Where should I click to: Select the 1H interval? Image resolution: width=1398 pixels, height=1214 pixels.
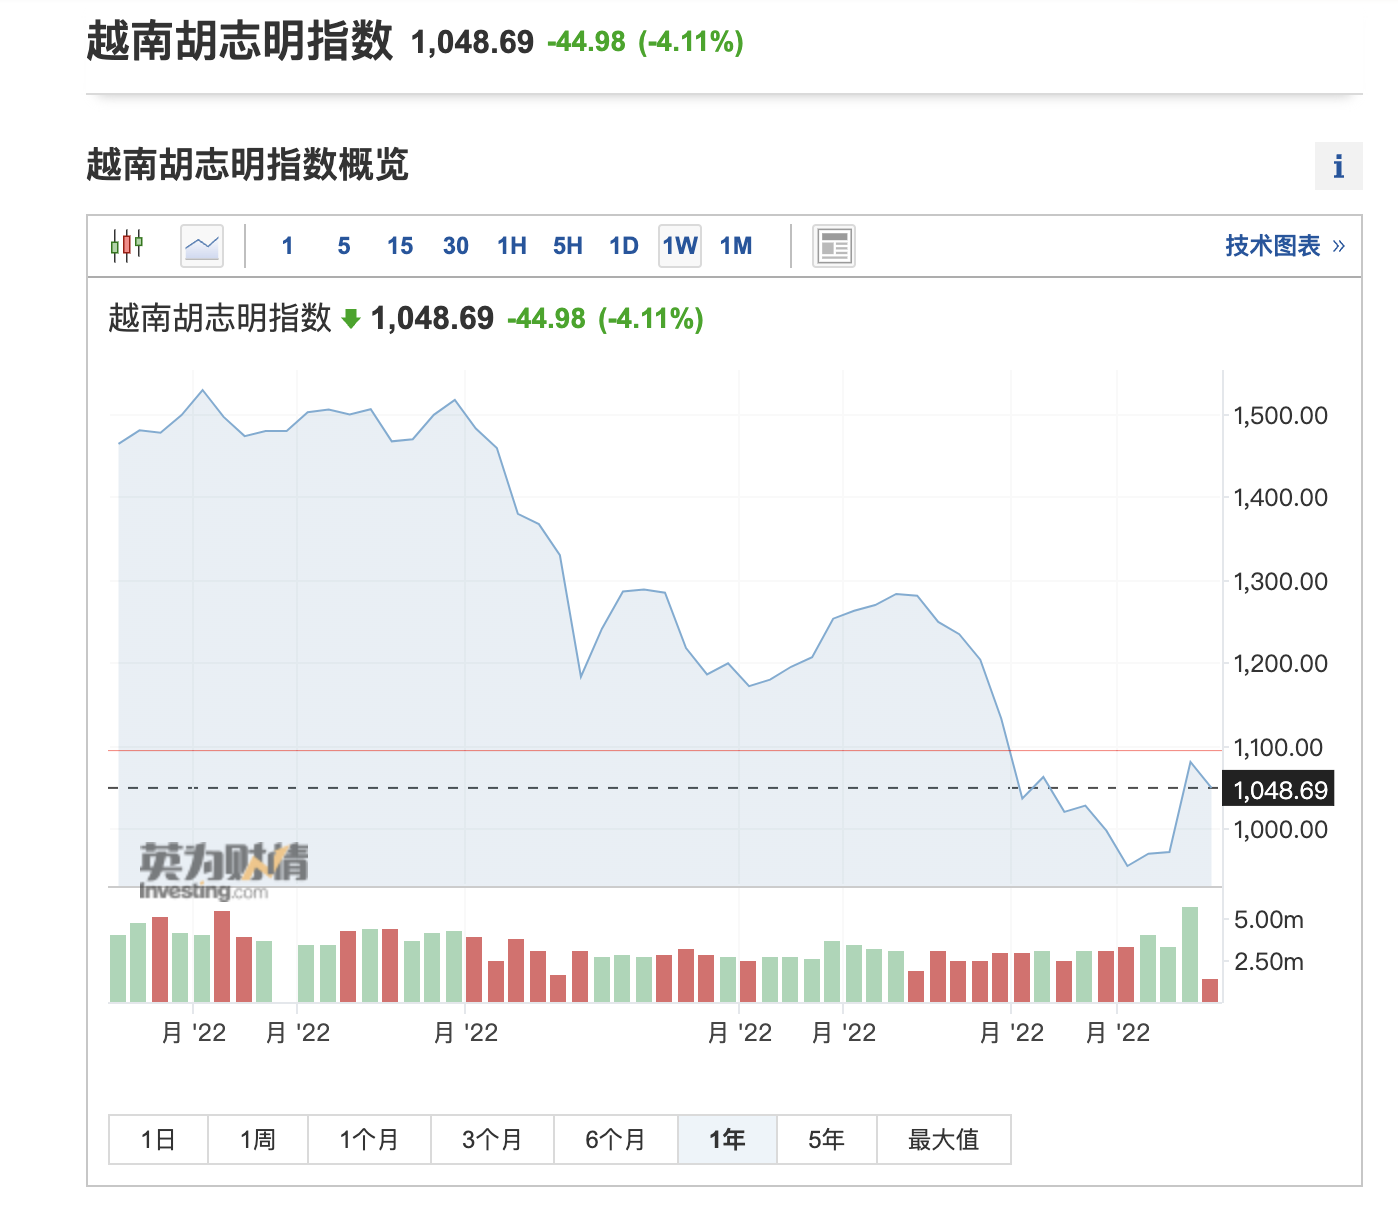(512, 246)
